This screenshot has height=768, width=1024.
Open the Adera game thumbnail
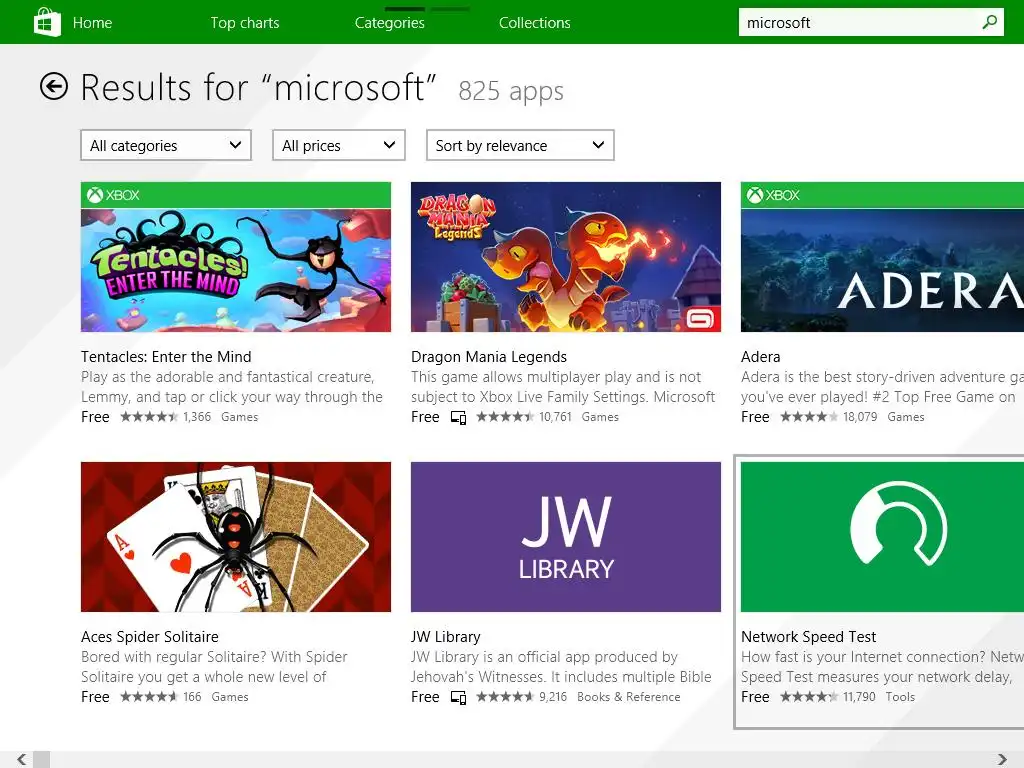click(882, 257)
